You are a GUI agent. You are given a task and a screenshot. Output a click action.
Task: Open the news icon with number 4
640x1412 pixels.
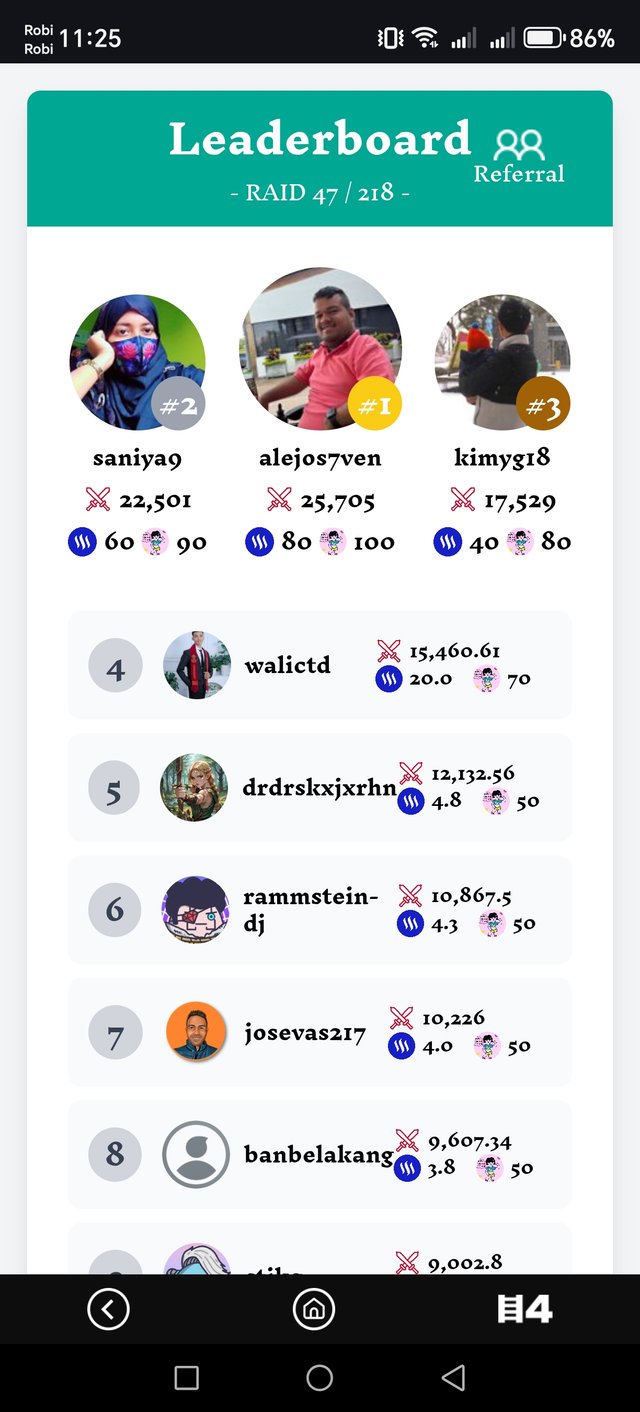click(525, 1309)
